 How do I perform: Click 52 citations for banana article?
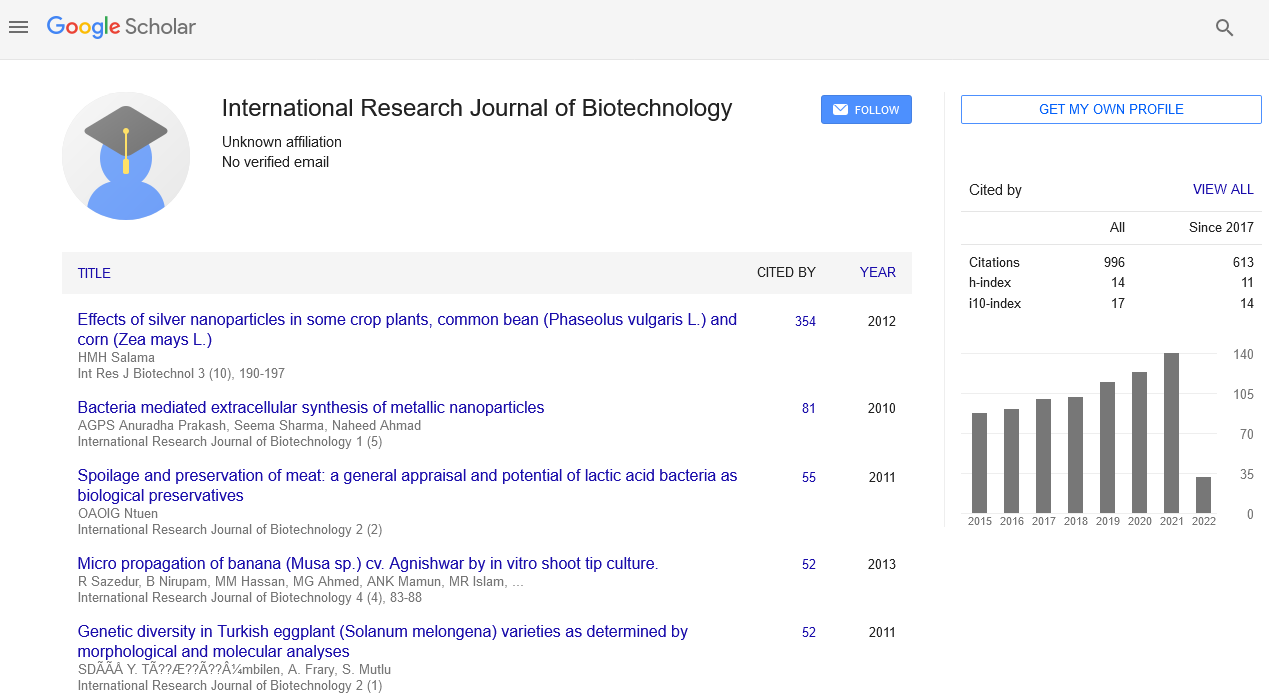point(809,564)
